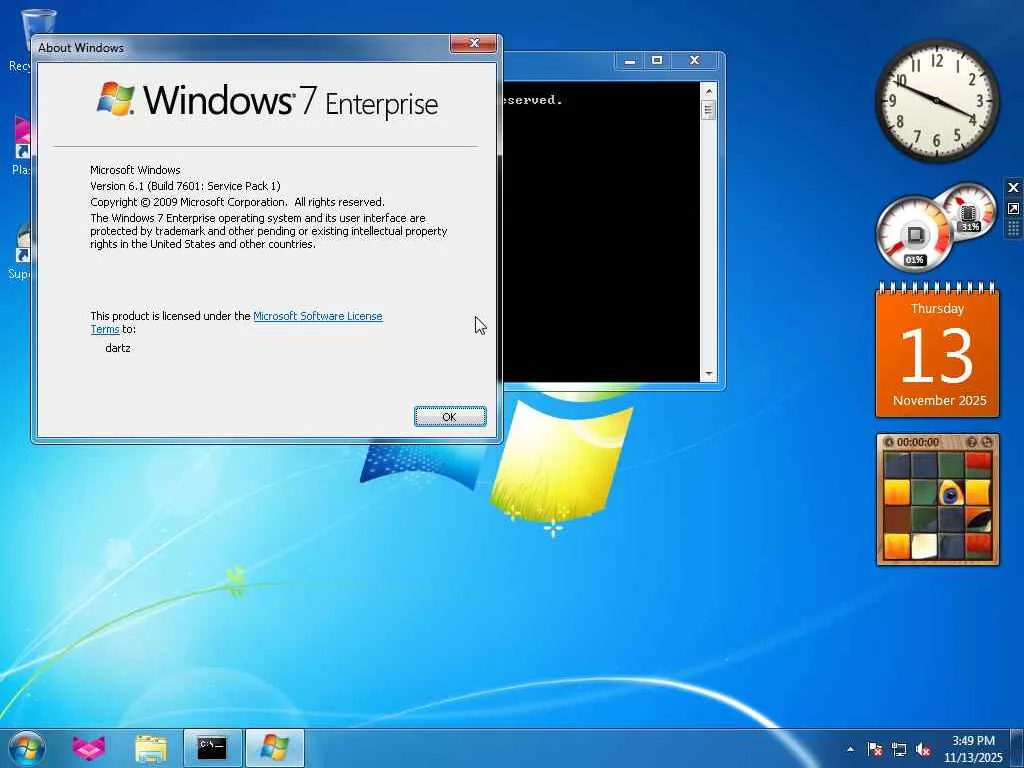Click the CPU meter gauge showing 01%

click(914, 234)
